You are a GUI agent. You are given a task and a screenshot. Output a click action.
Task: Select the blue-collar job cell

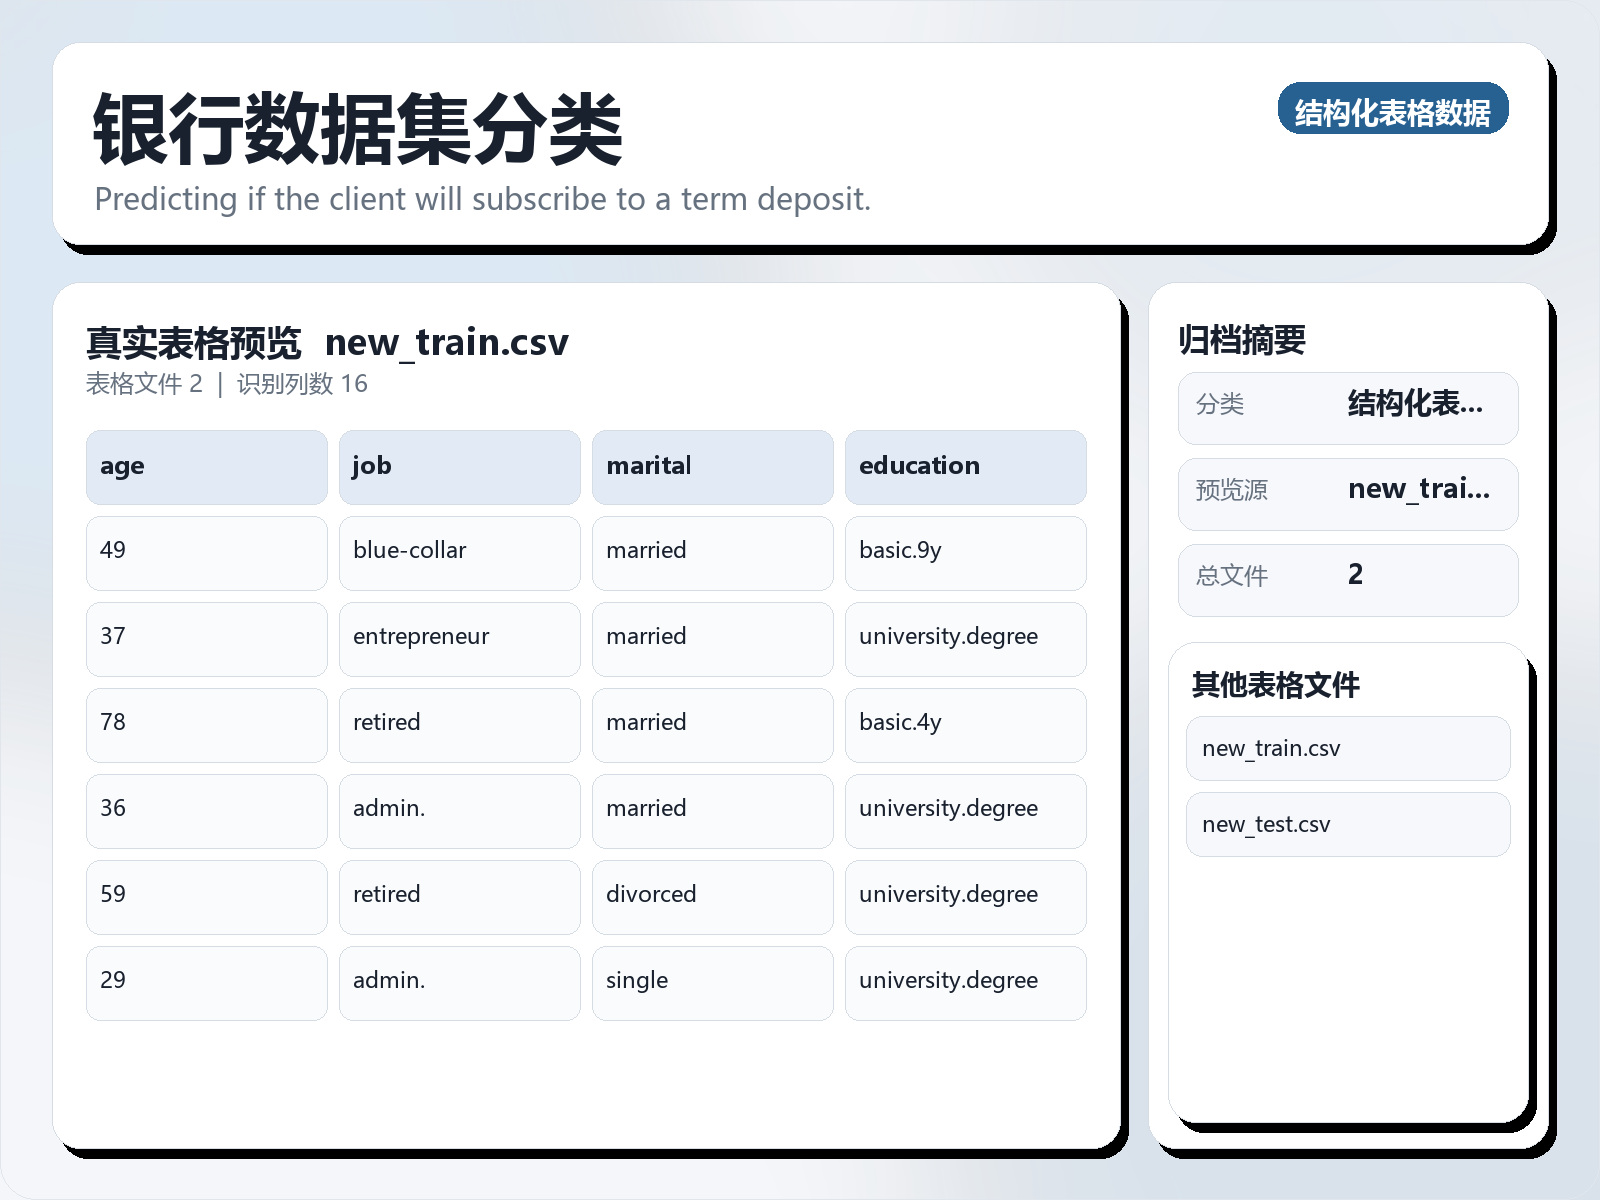[459, 551]
